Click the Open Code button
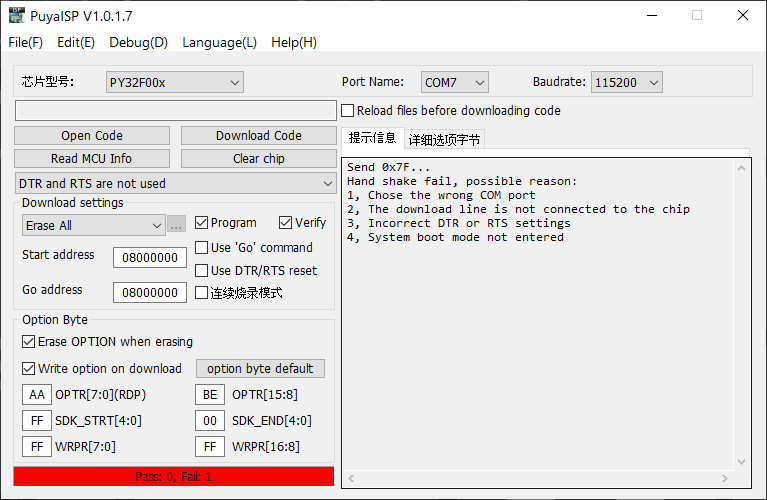This screenshot has width=767, height=500. pyautogui.click(x=92, y=136)
